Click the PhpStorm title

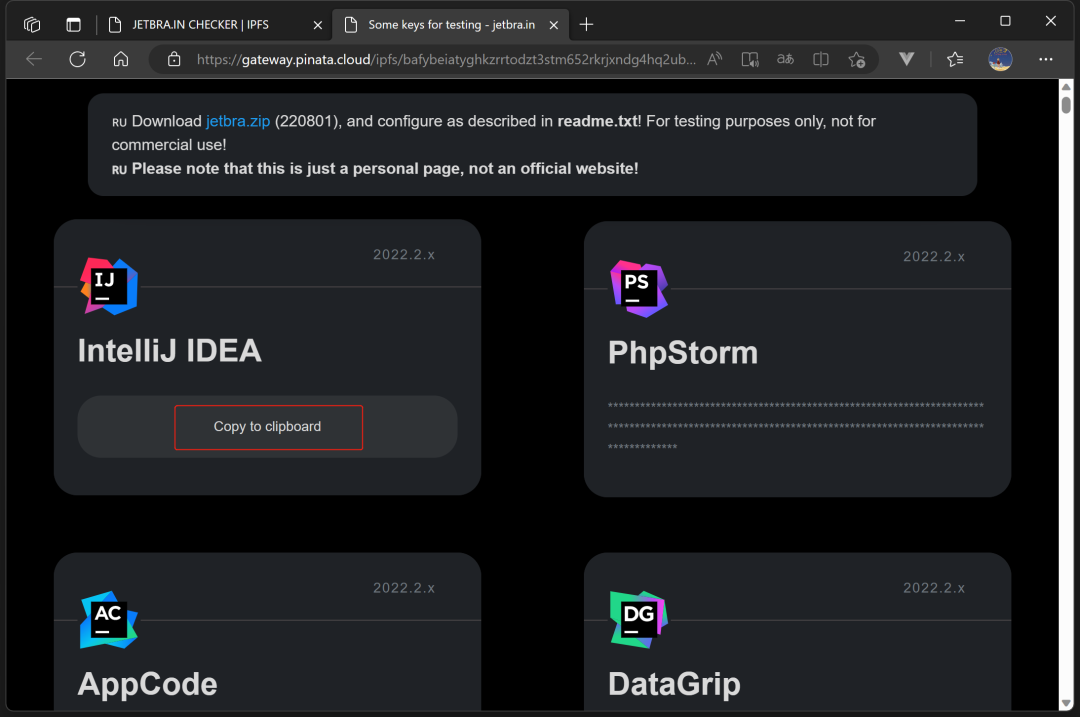tap(683, 353)
